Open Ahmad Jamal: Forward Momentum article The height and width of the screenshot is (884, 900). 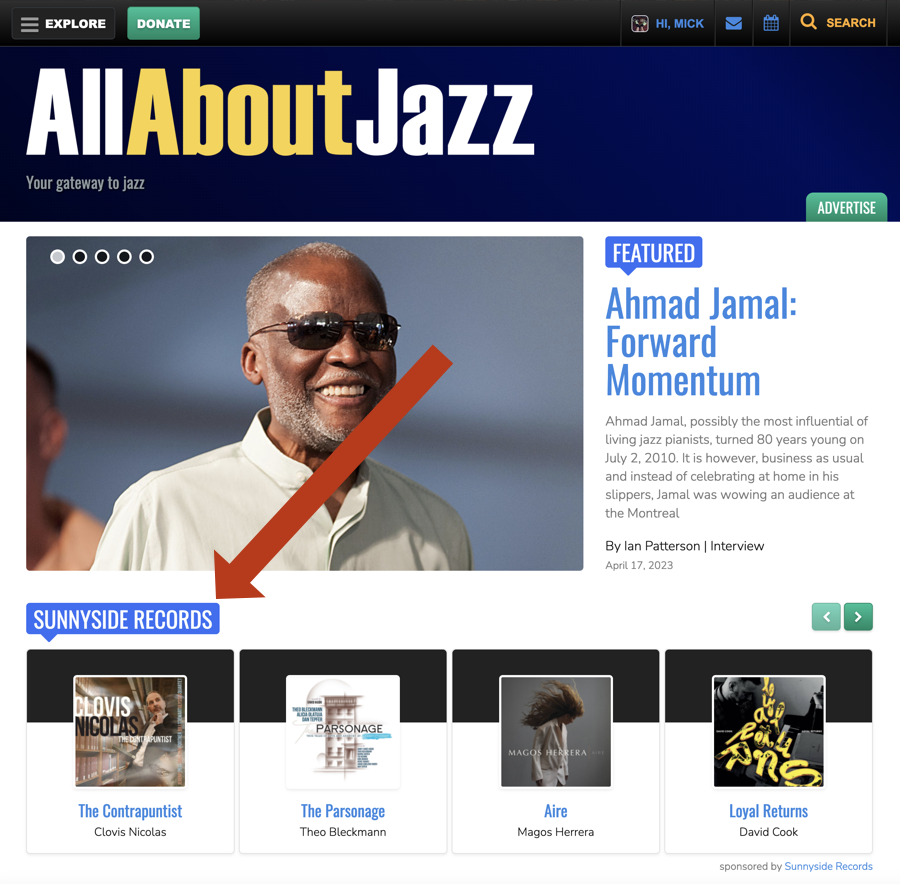[701, 342]
